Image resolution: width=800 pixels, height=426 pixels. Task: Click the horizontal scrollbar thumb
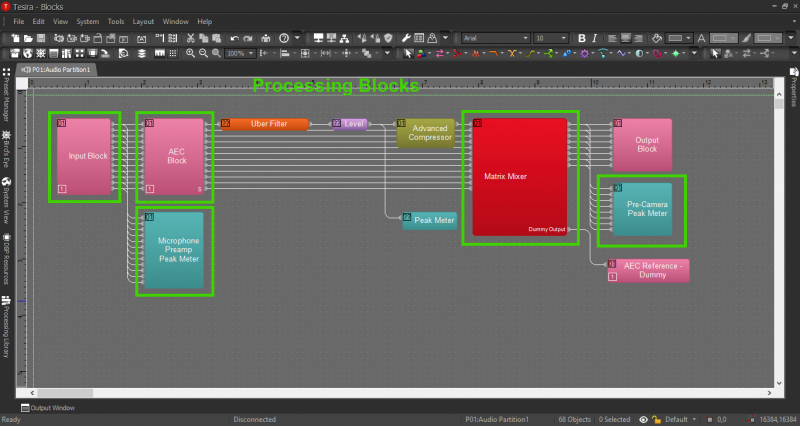click(65, 393)
